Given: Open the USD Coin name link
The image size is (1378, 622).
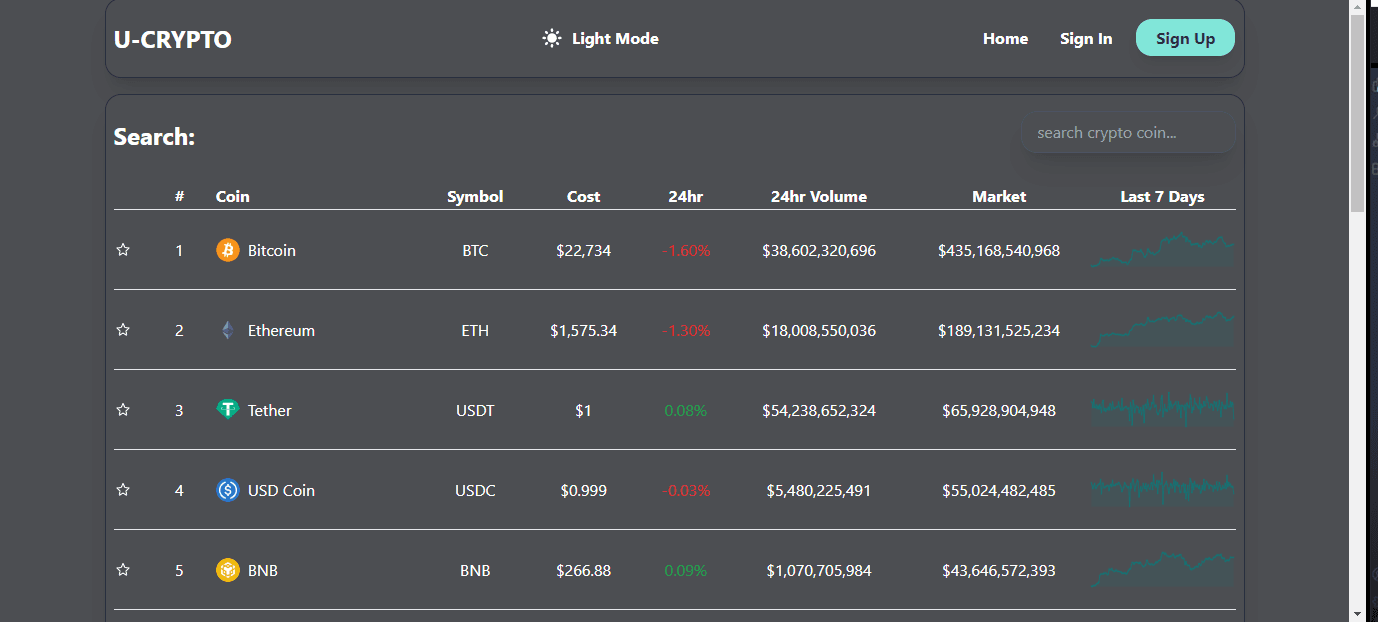Looking at the screenshot, I should click(x=281, y=490).
